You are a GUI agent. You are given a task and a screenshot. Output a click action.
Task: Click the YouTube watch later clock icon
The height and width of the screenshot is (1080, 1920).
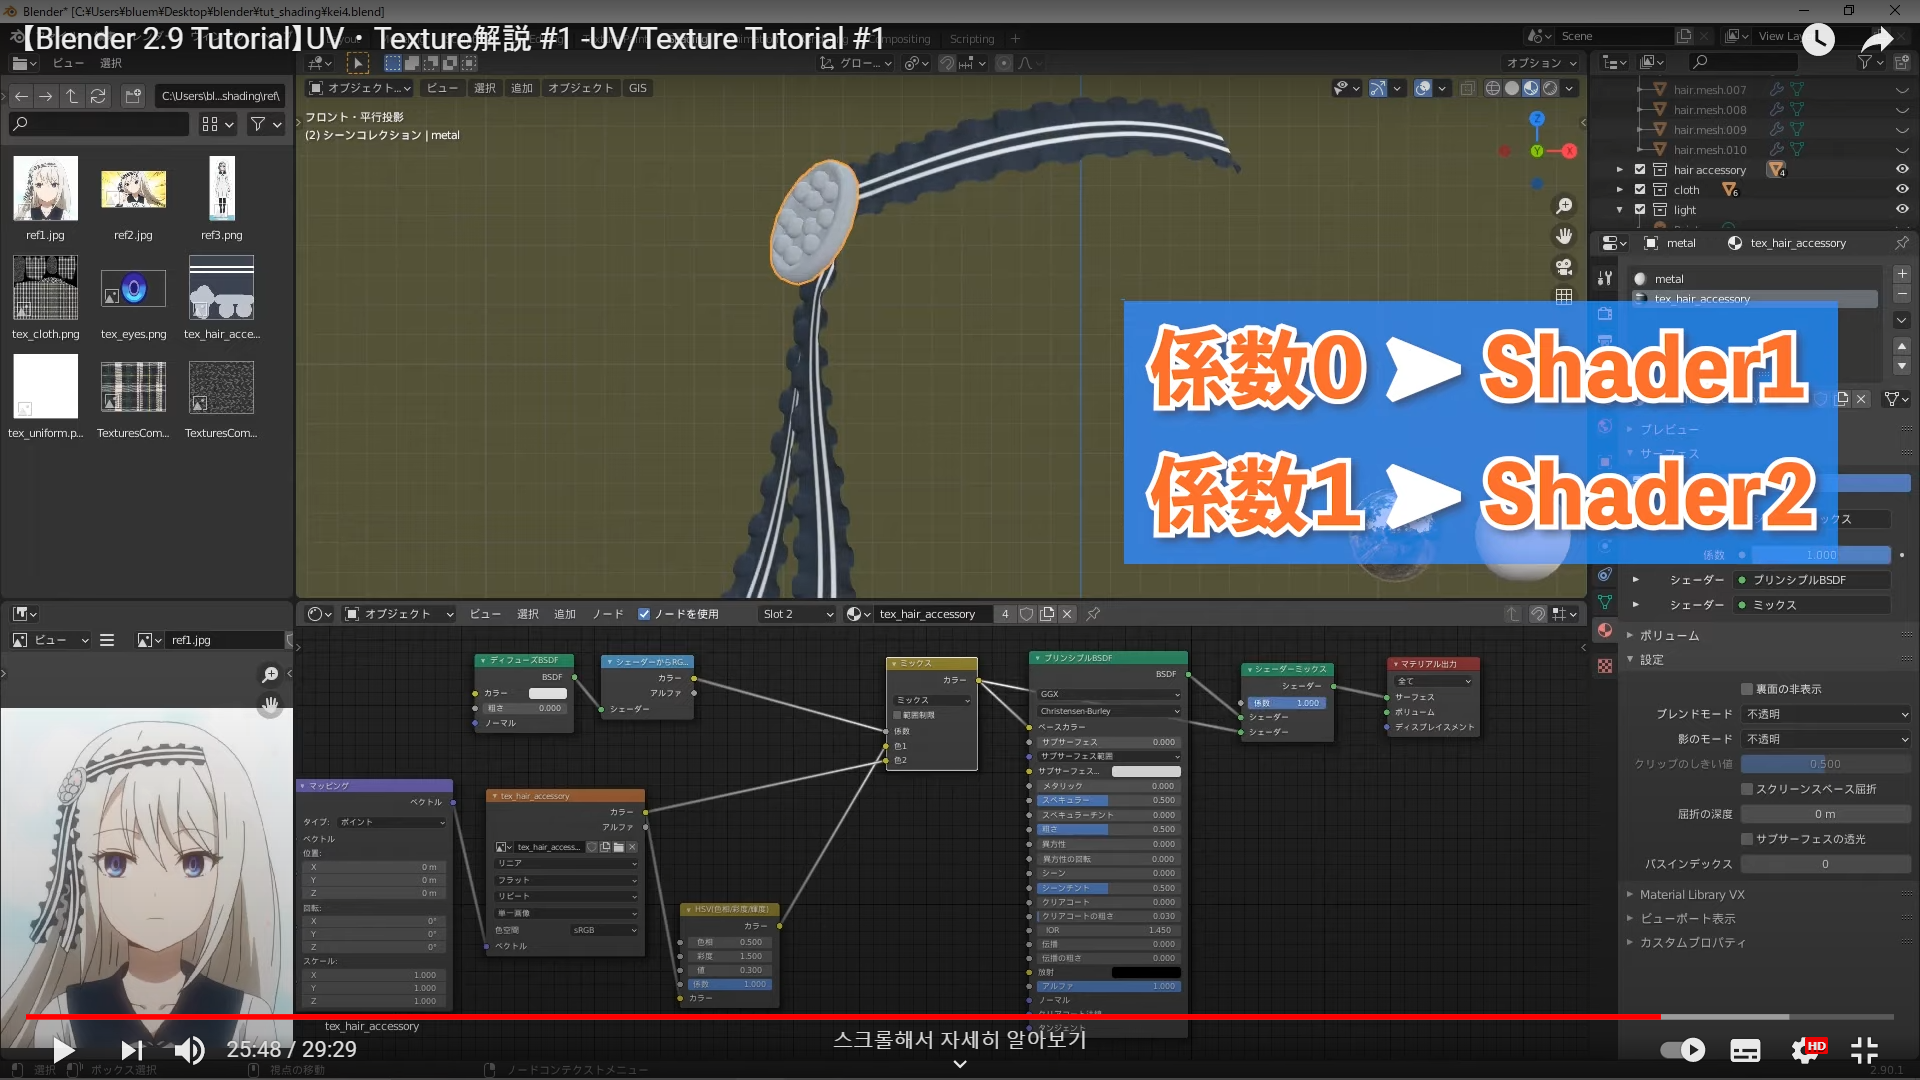[x=1818, y=40]
